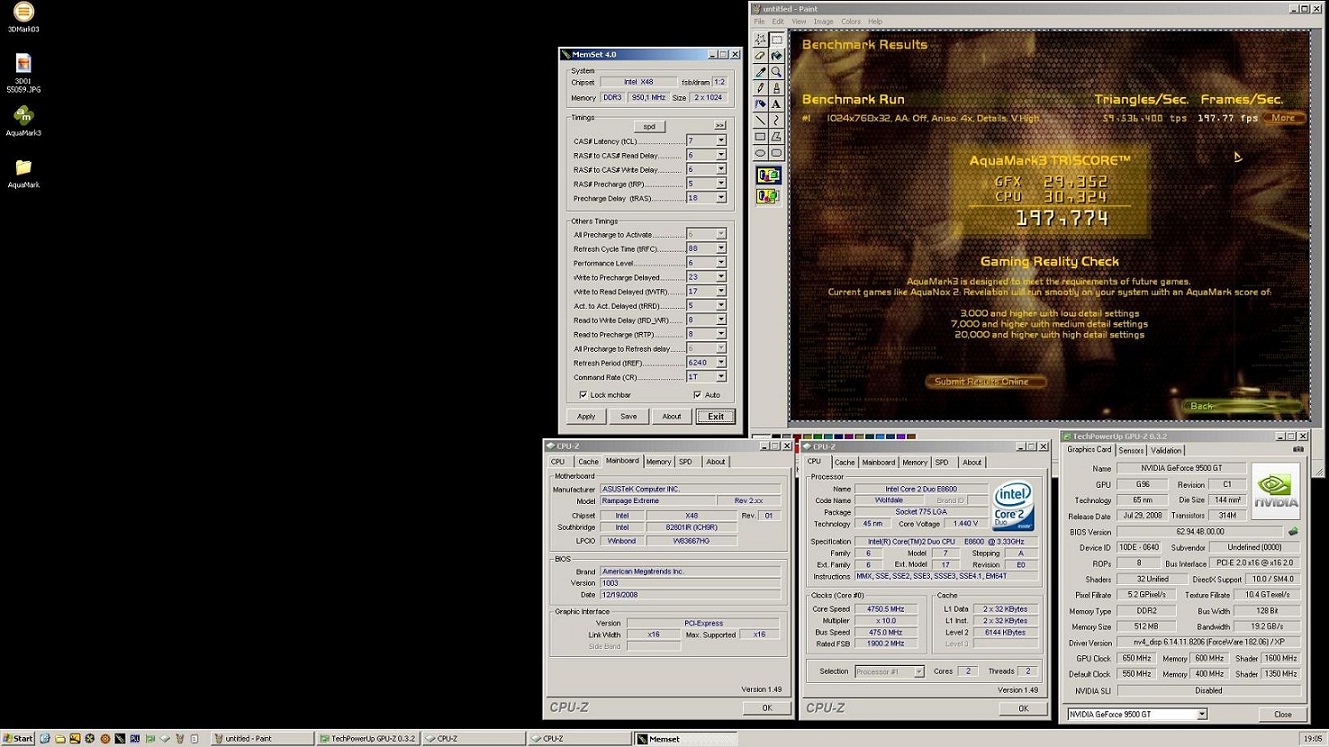Toggle the Auto checkbox in MemSet
Screen dimensions: 1329x747
(697, 395)
